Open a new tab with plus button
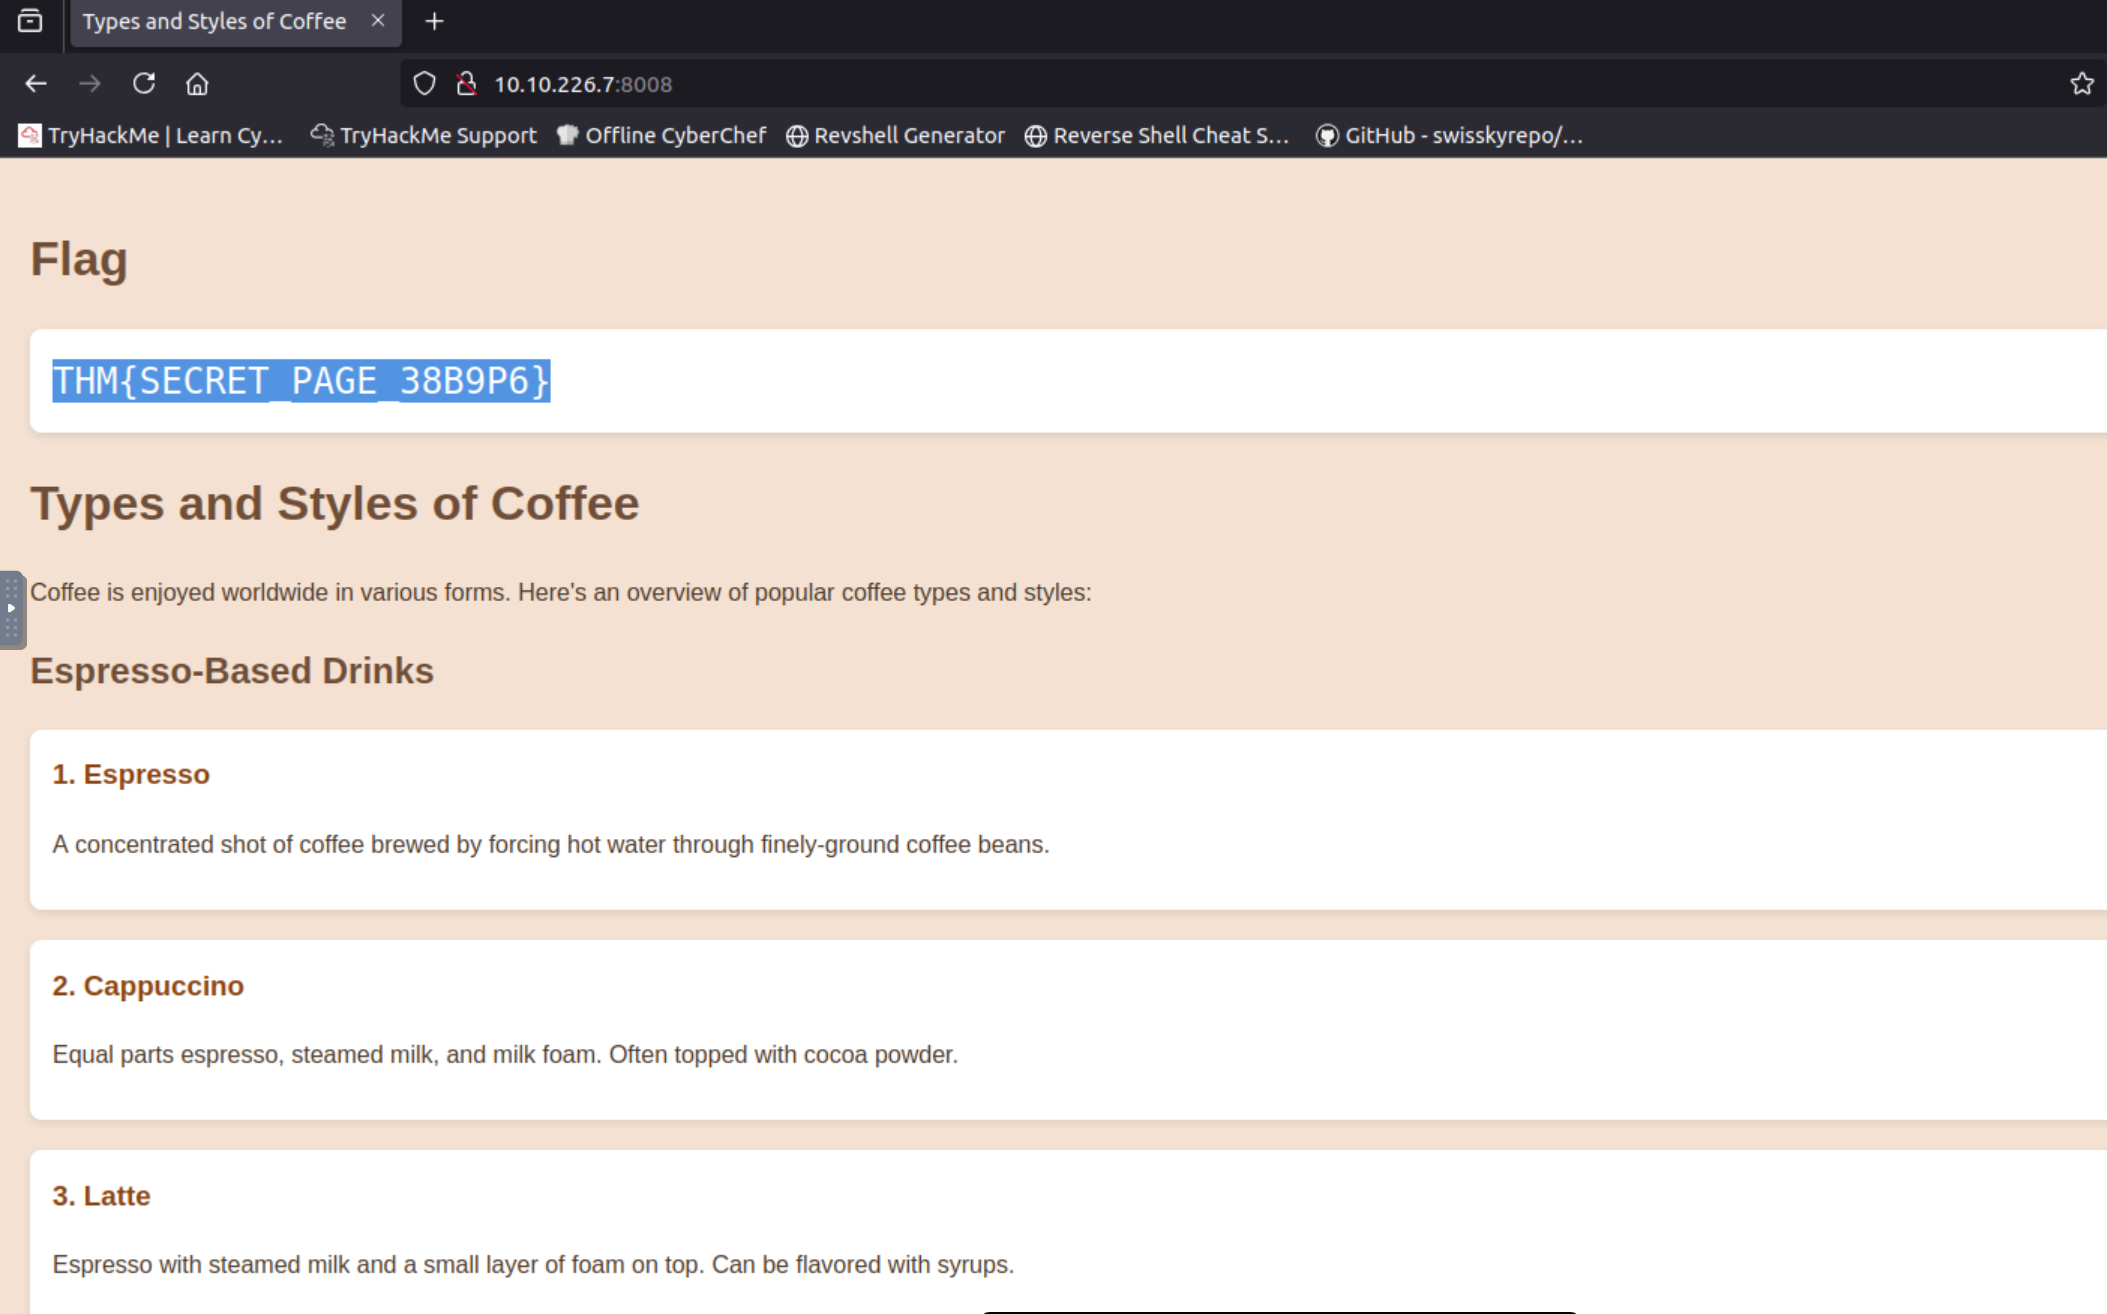Viewport: 2107px width, 1314px height. click(x=434, y=21)
